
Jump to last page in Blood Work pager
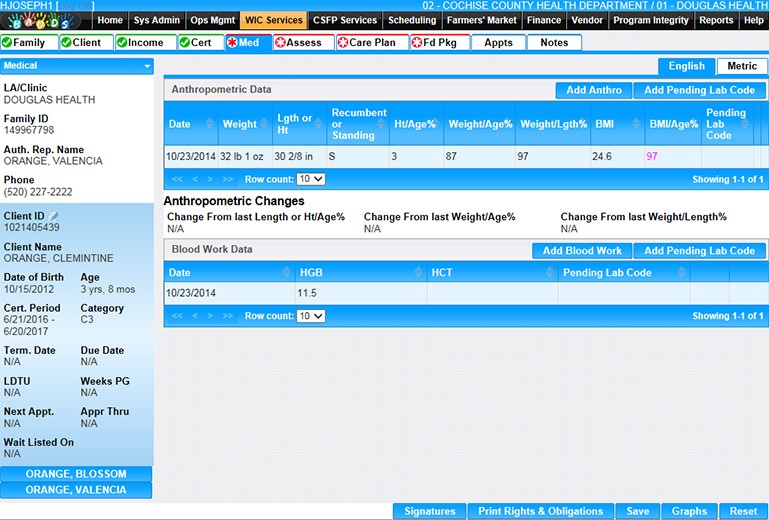pos(227,316)
